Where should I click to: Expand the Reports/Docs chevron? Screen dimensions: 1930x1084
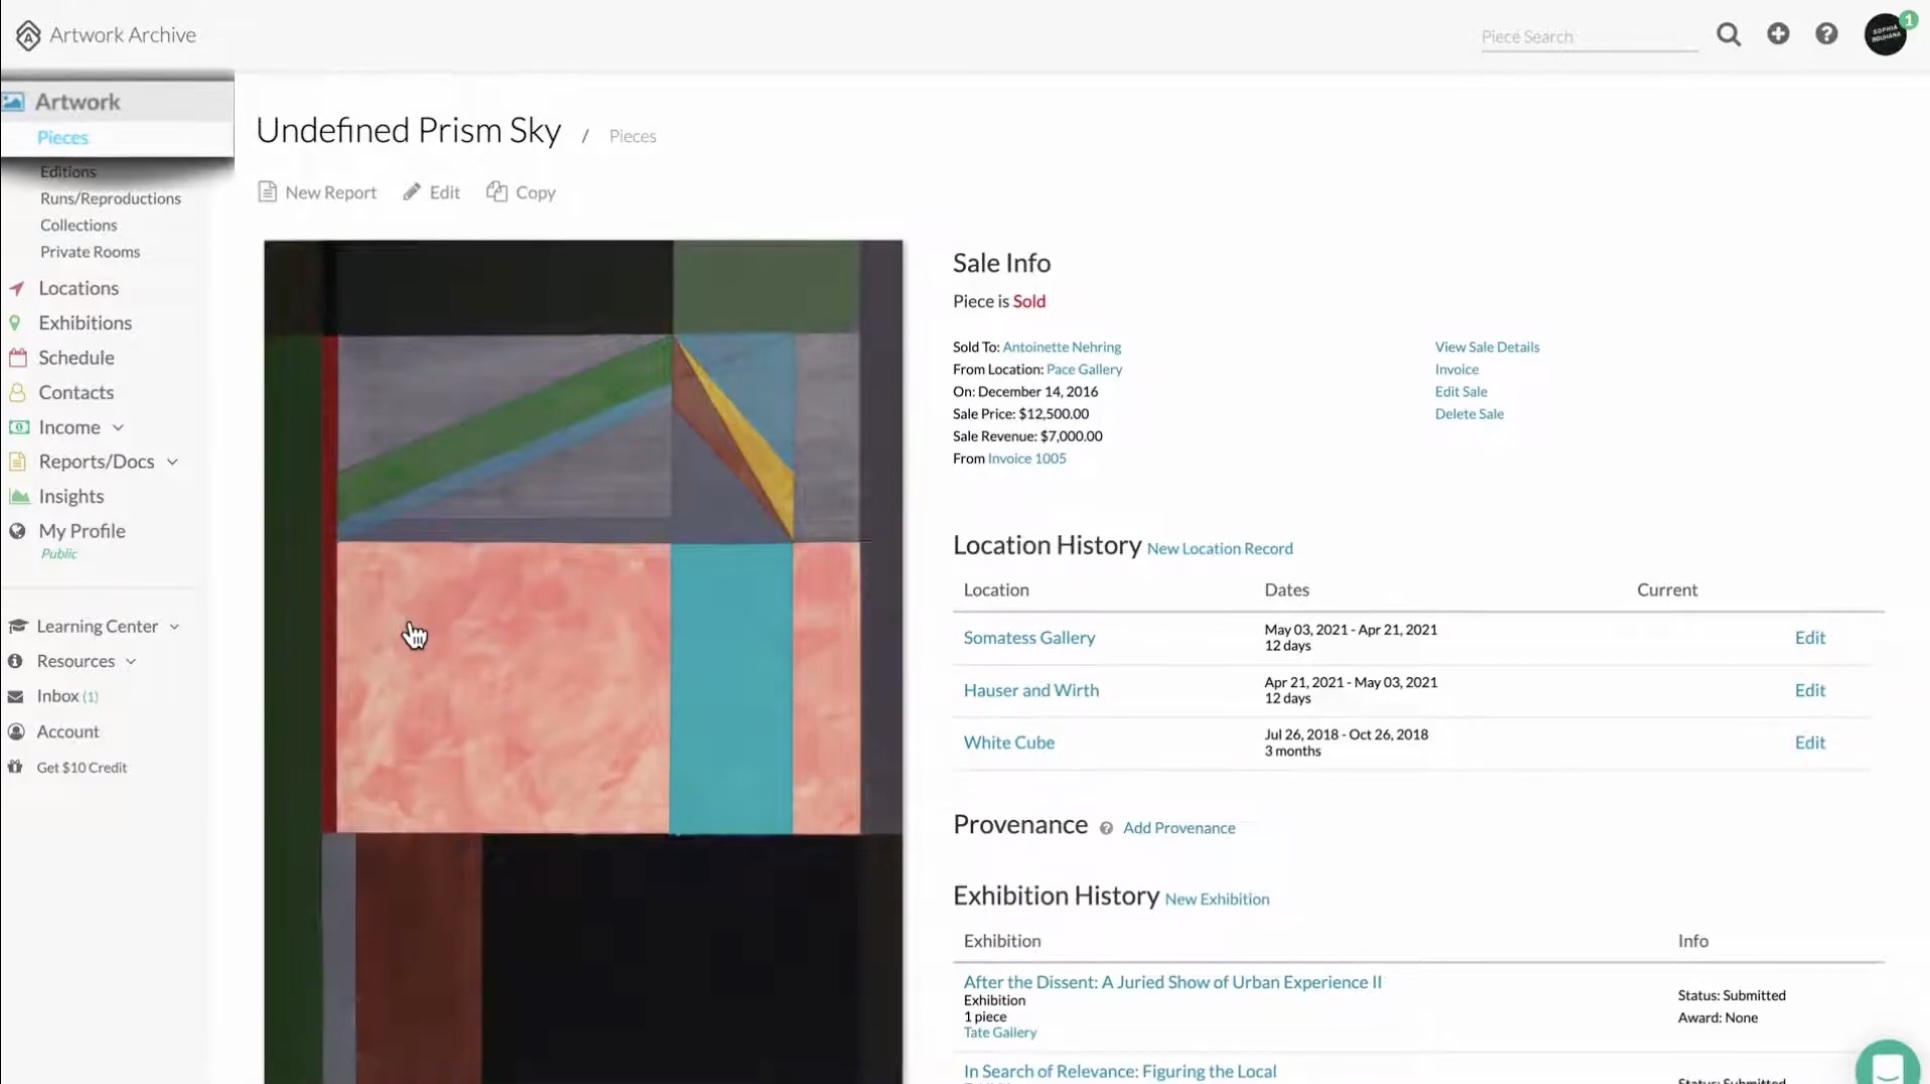pyautogui.click(x=172, y=462)
